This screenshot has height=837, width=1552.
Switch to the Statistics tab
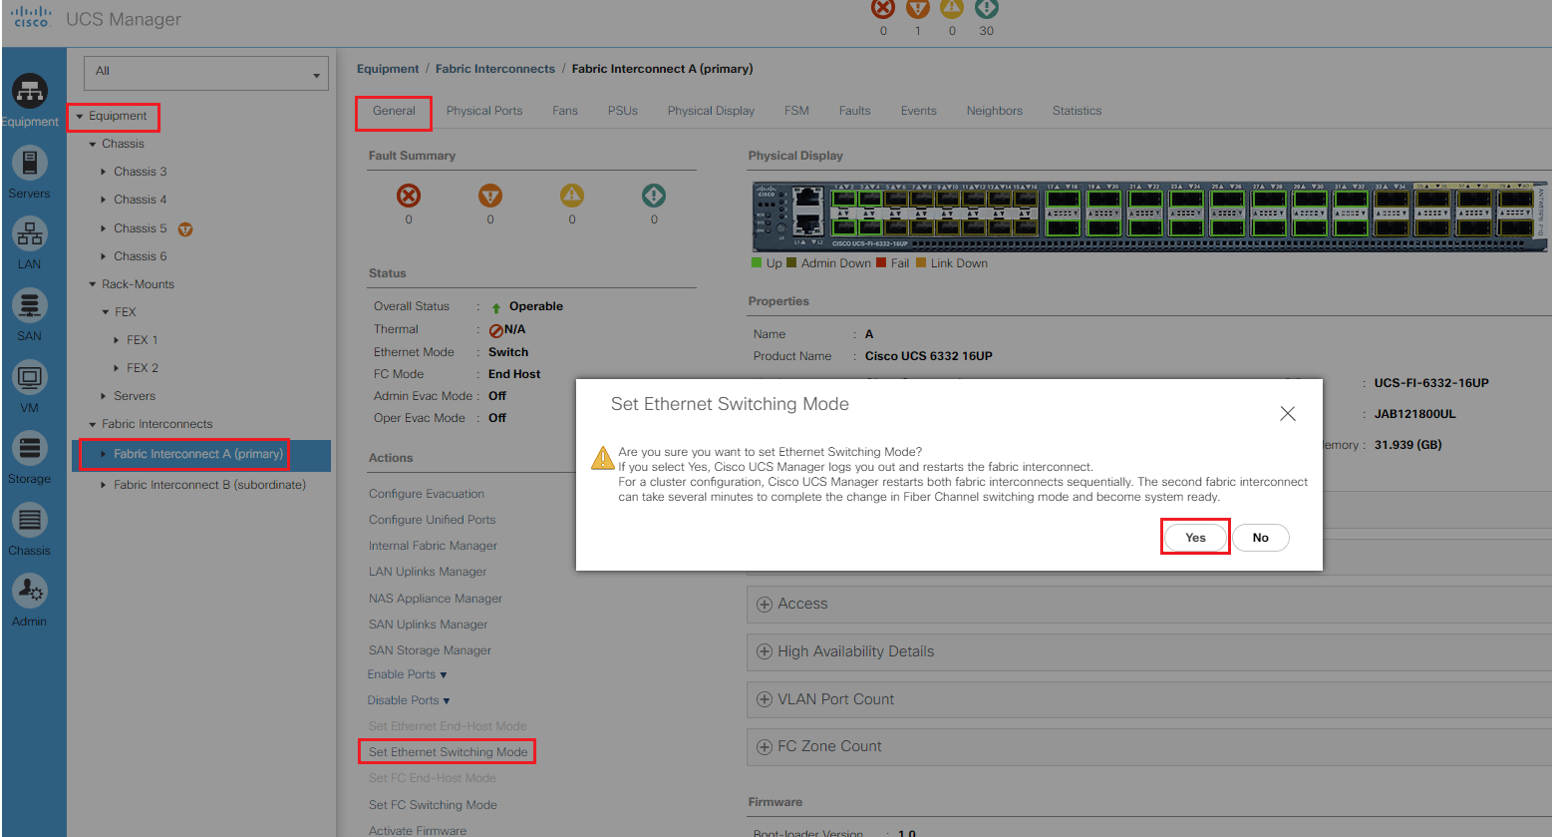(1077, 111)
